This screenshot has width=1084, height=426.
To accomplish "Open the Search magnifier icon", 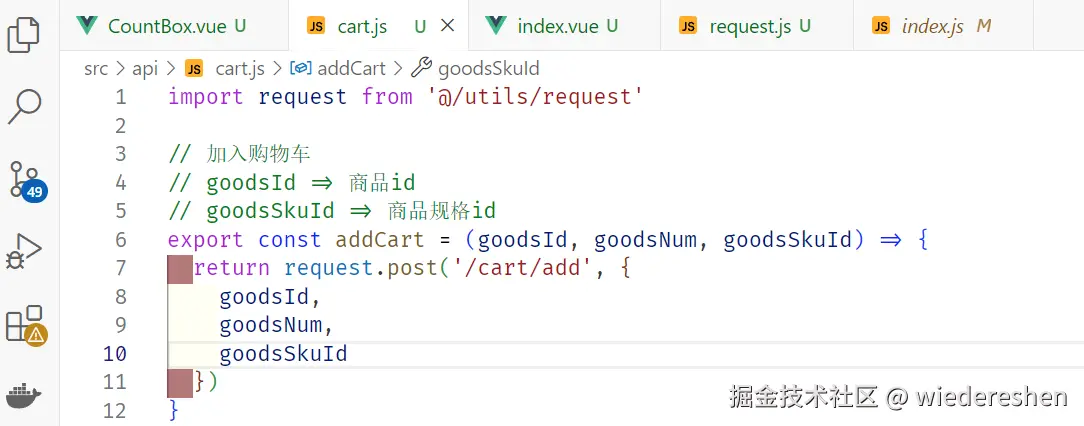I will (24, 104).
